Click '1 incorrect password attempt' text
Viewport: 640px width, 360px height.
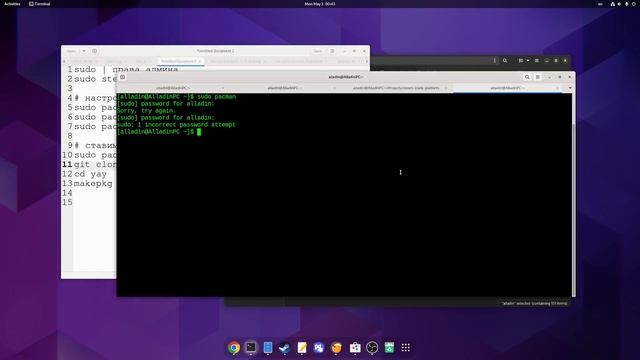187,125
